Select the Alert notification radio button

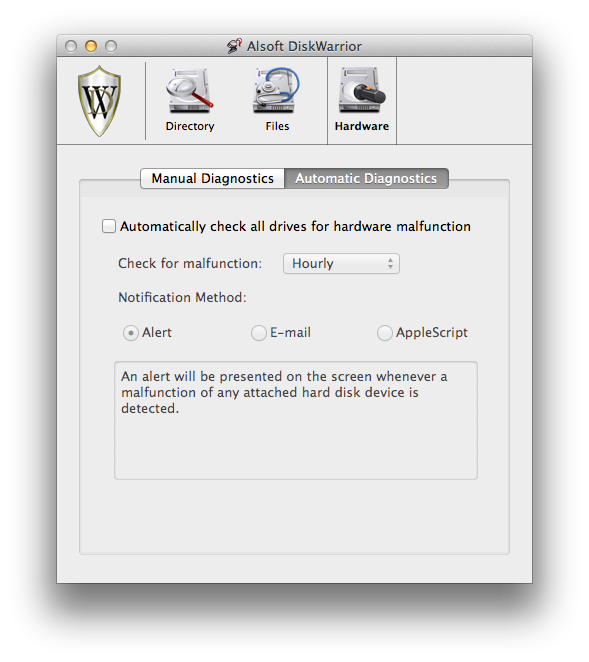tap(131, 333)
